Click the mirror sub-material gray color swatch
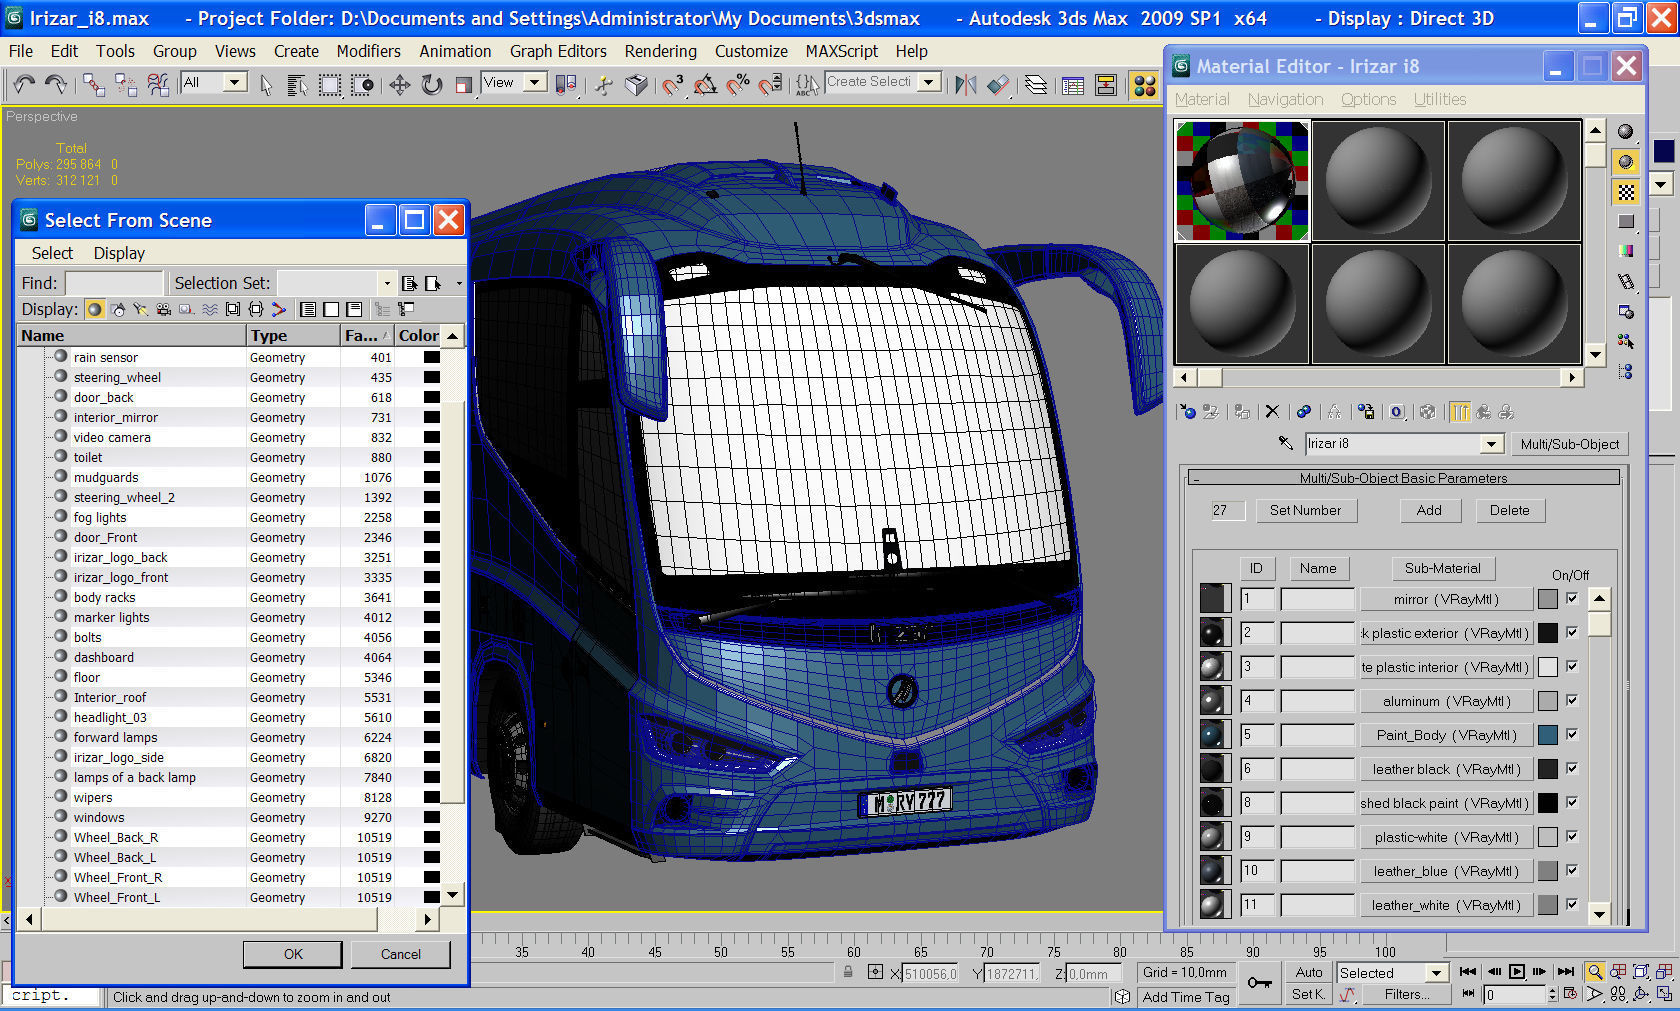This screenshot has height=1011, width=1680. point(1548,599)
